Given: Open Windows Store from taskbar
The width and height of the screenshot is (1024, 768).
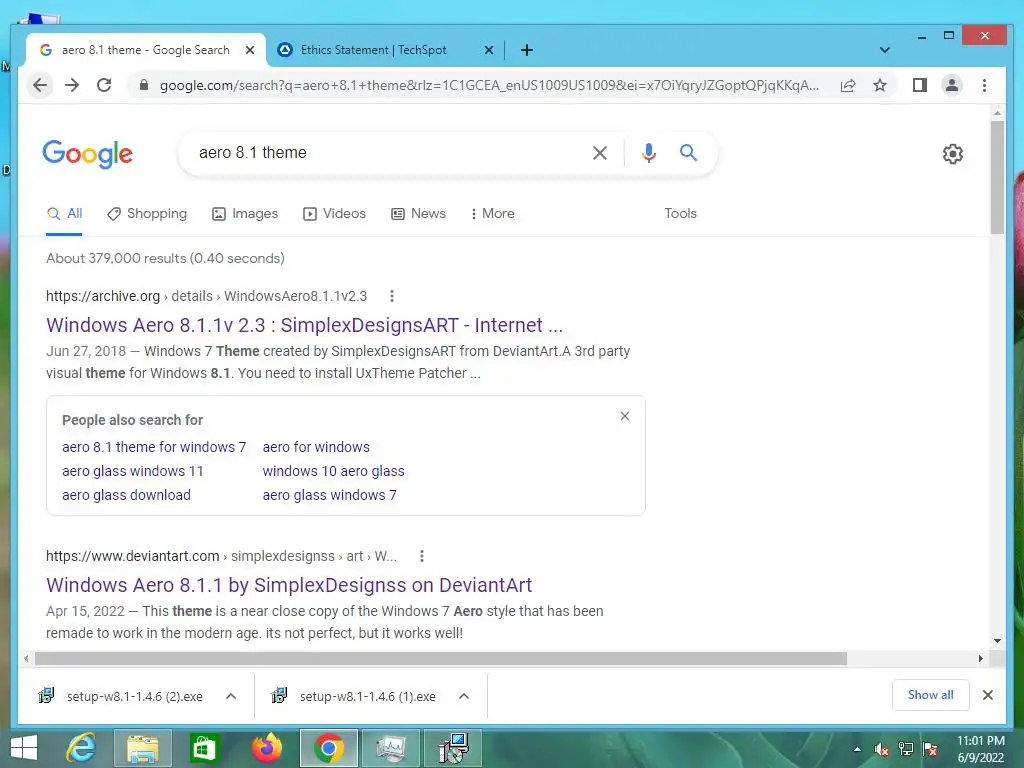Looking at the screenshot, I should click(203, 748).
